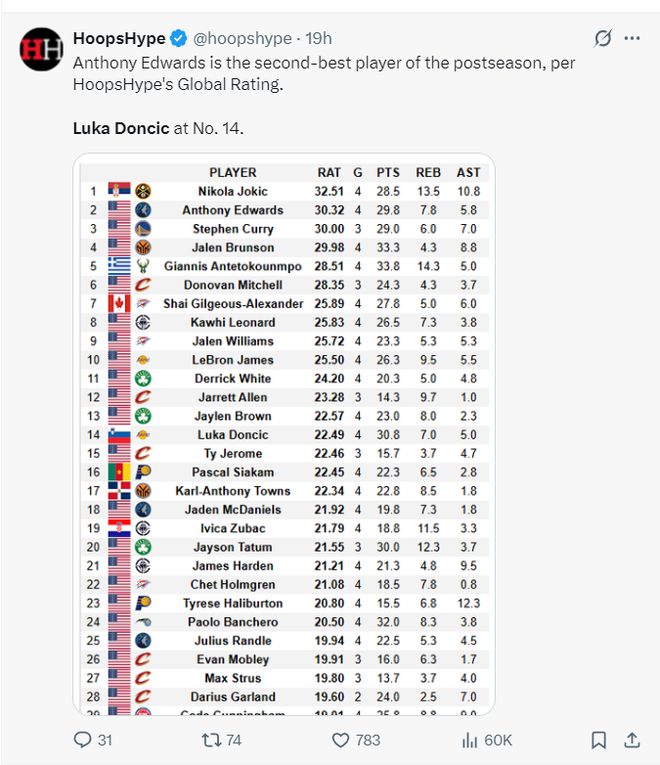Open the HoopsHype display name link
The width and height of the screenshot is (660, 765).
pos(118,39)
